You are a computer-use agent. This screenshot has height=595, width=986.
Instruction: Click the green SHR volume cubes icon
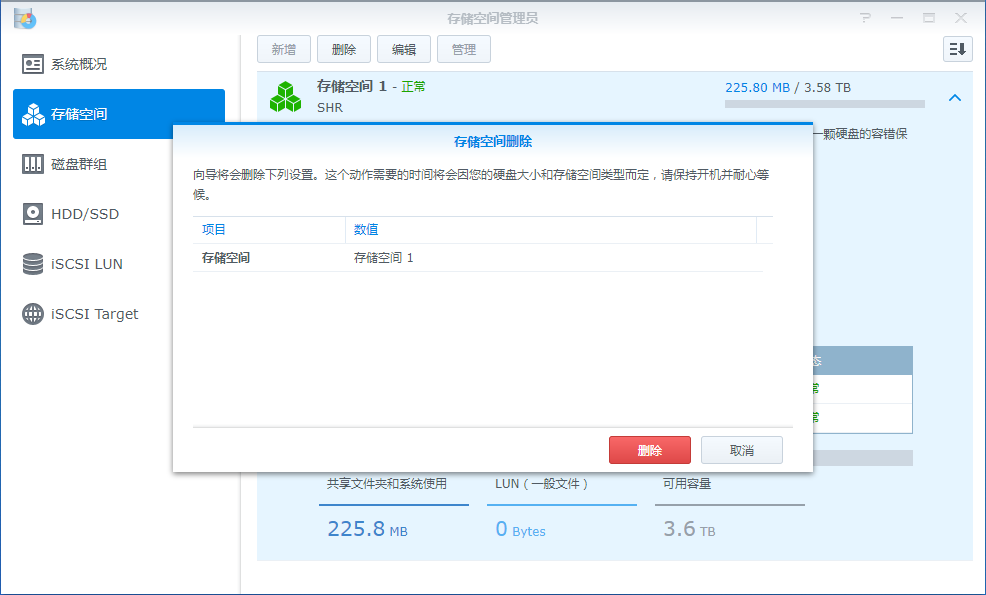point(286,96)
